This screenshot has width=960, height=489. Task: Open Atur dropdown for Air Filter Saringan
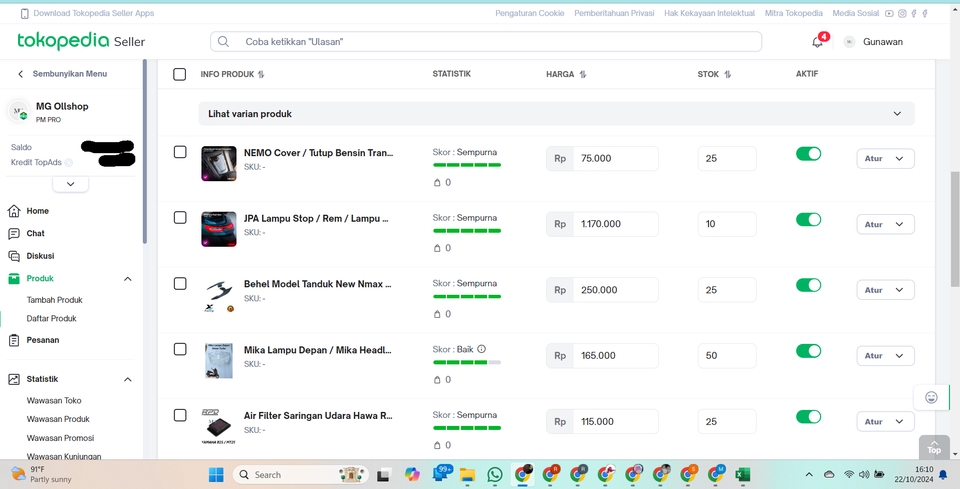pos(885,422)
